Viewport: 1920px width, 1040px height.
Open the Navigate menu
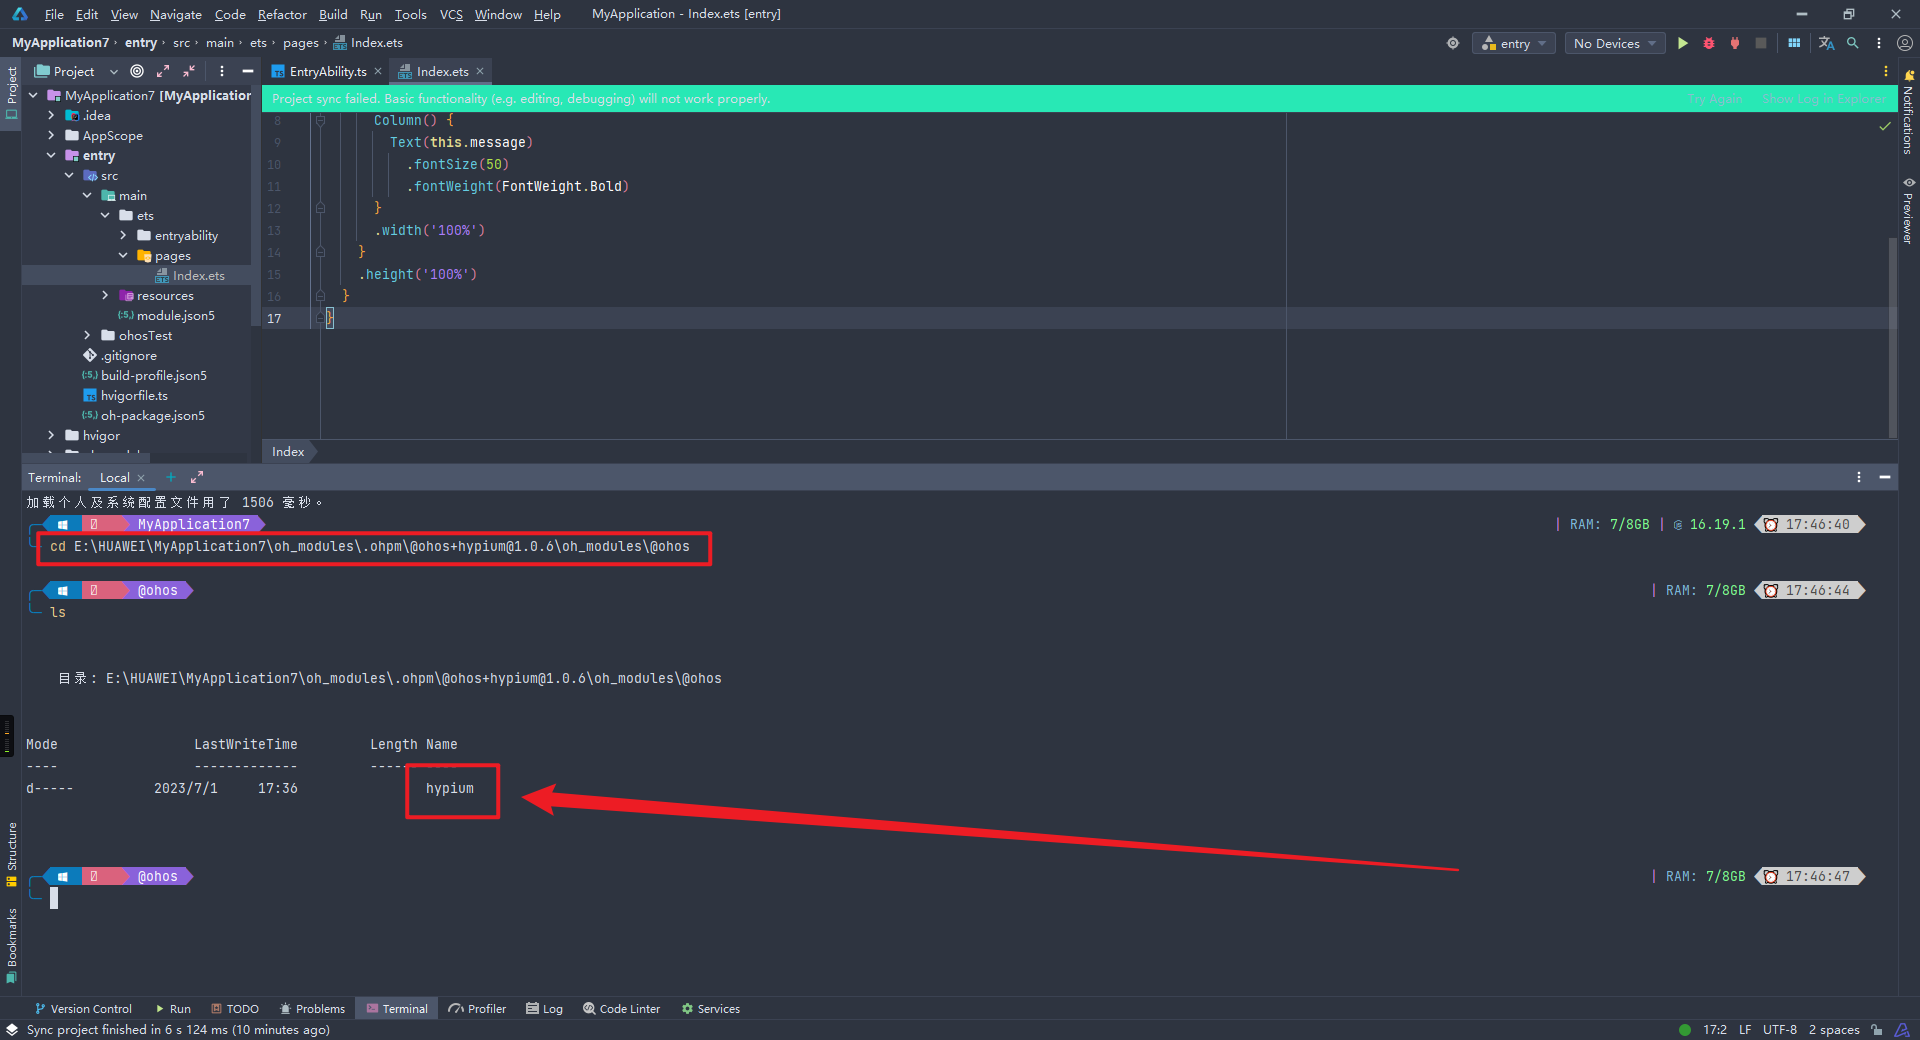175,14
